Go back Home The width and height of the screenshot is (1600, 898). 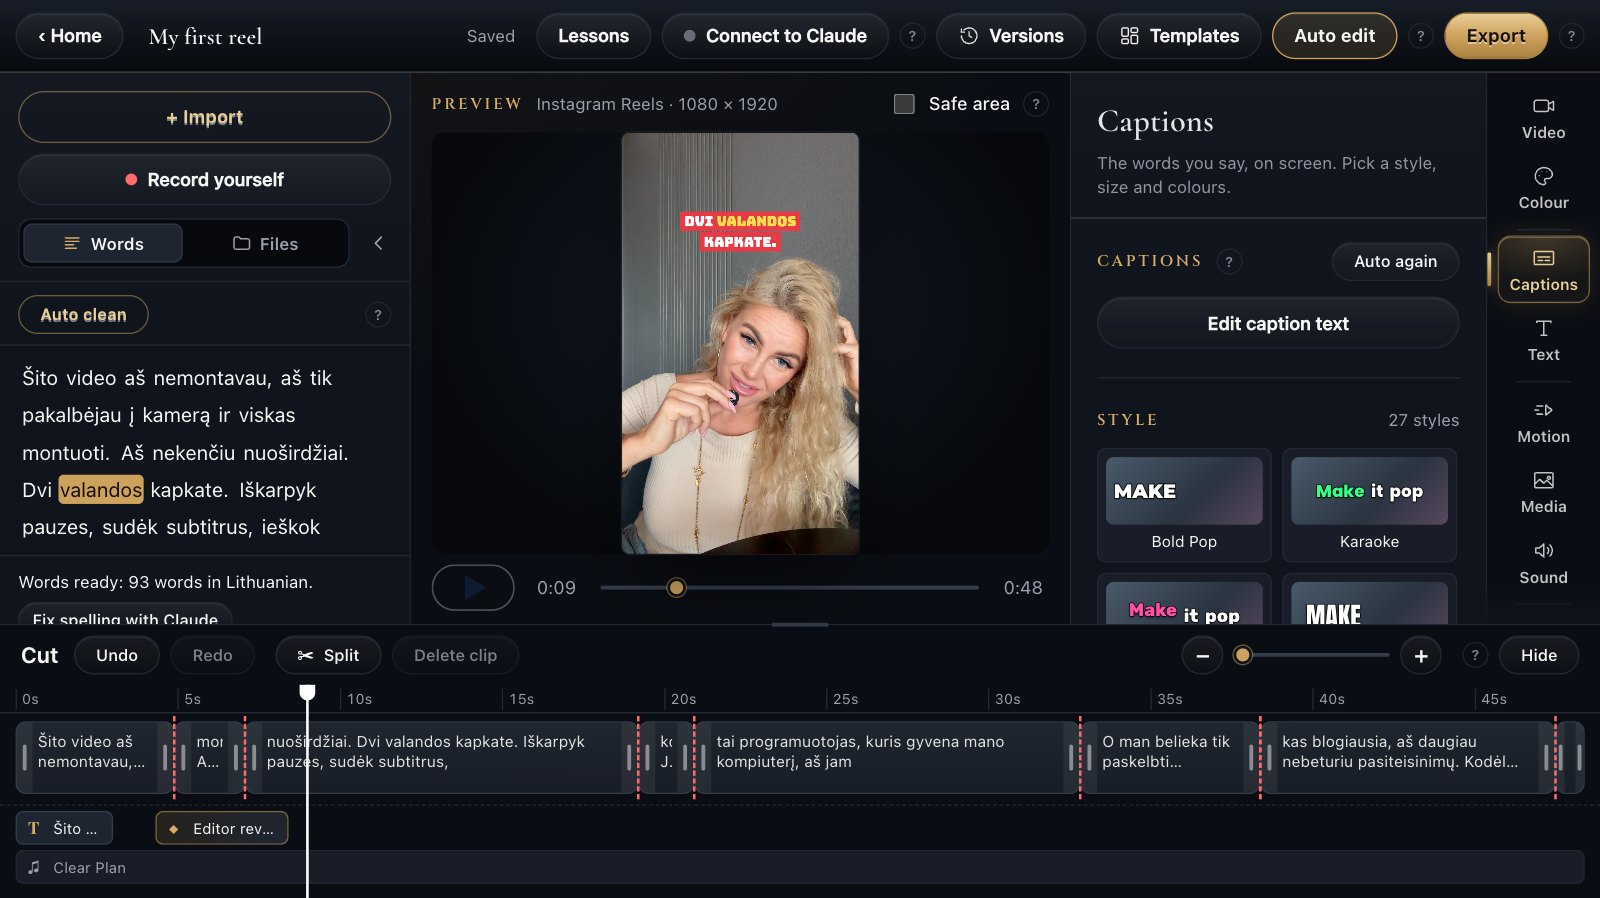tap(70, 36)
